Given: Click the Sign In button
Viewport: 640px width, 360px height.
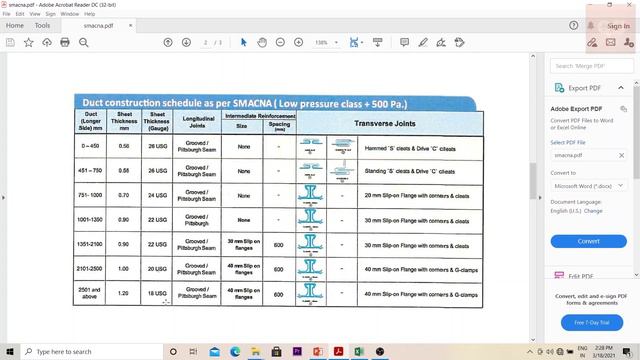Looking at the screenshot, I should (x=618, y=26).
